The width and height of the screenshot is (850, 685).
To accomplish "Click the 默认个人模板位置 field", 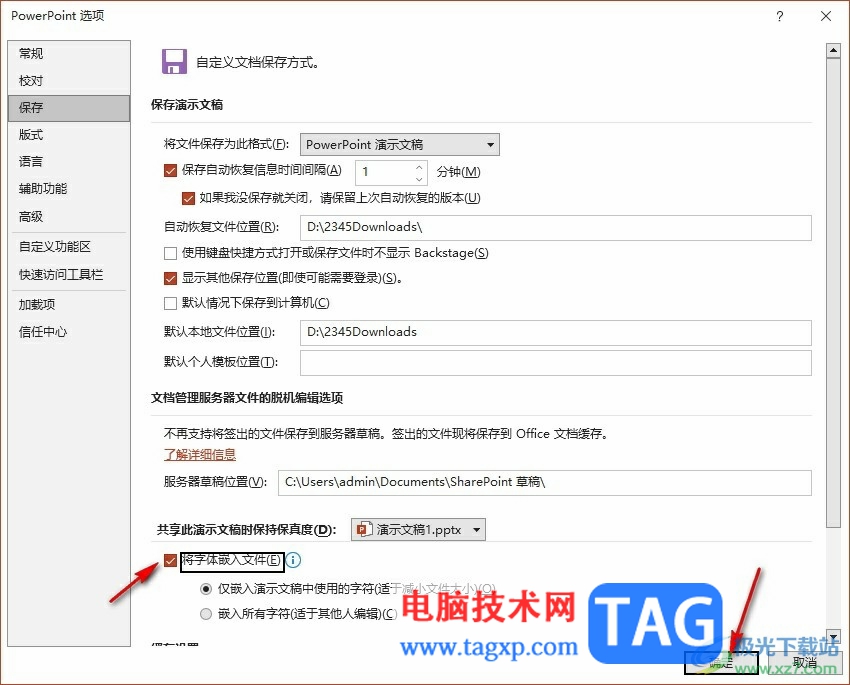I will [556, 363].
